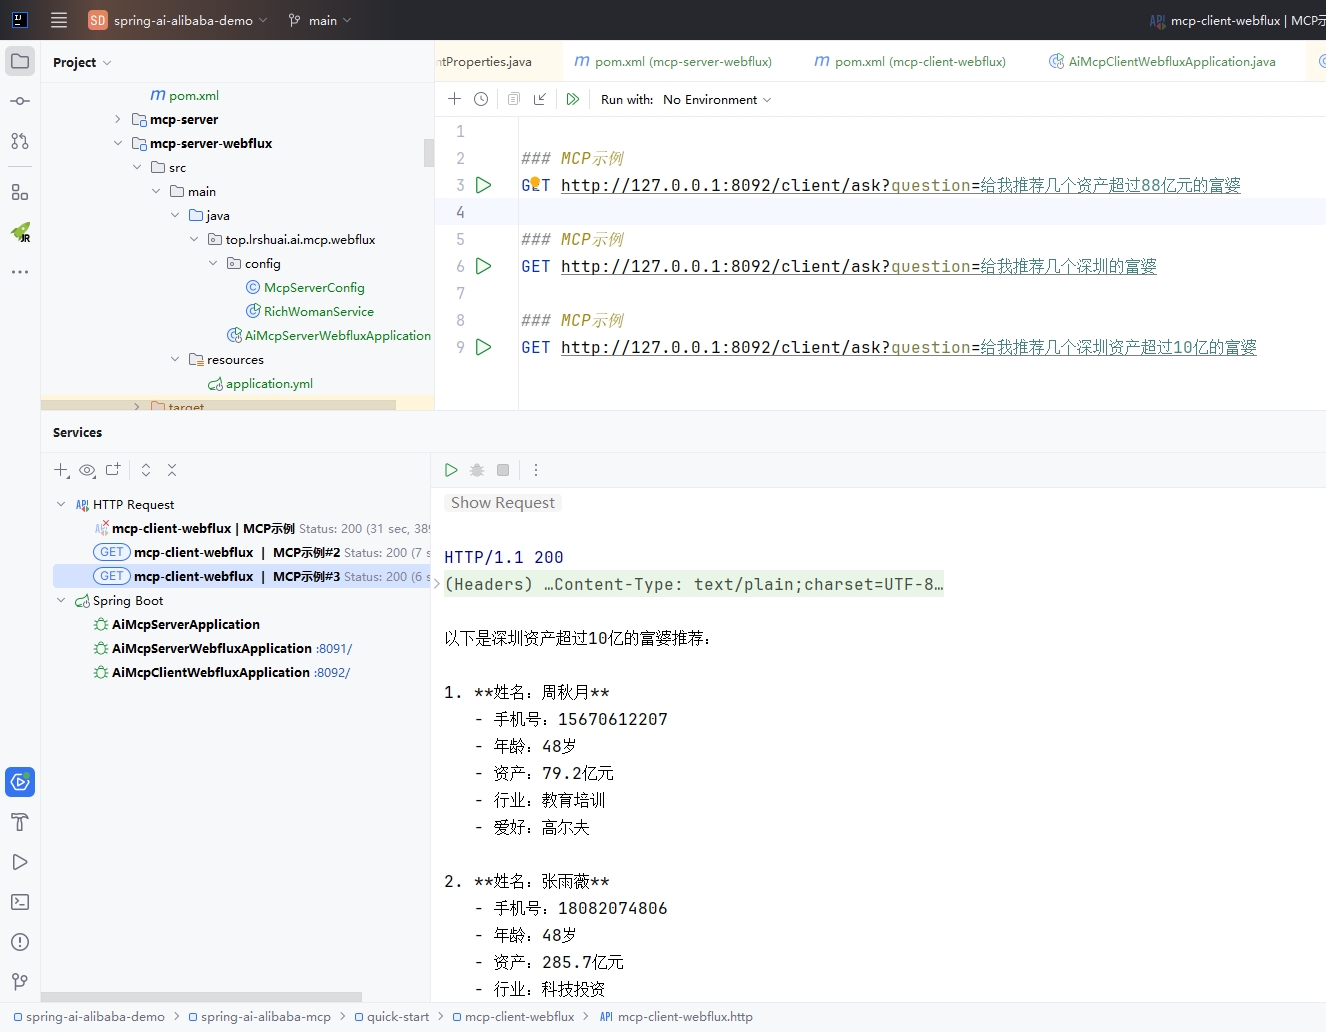Screen dimensions: 1326x1032
Task: Toggle the Project tool window folder icon
Action: 20,61
